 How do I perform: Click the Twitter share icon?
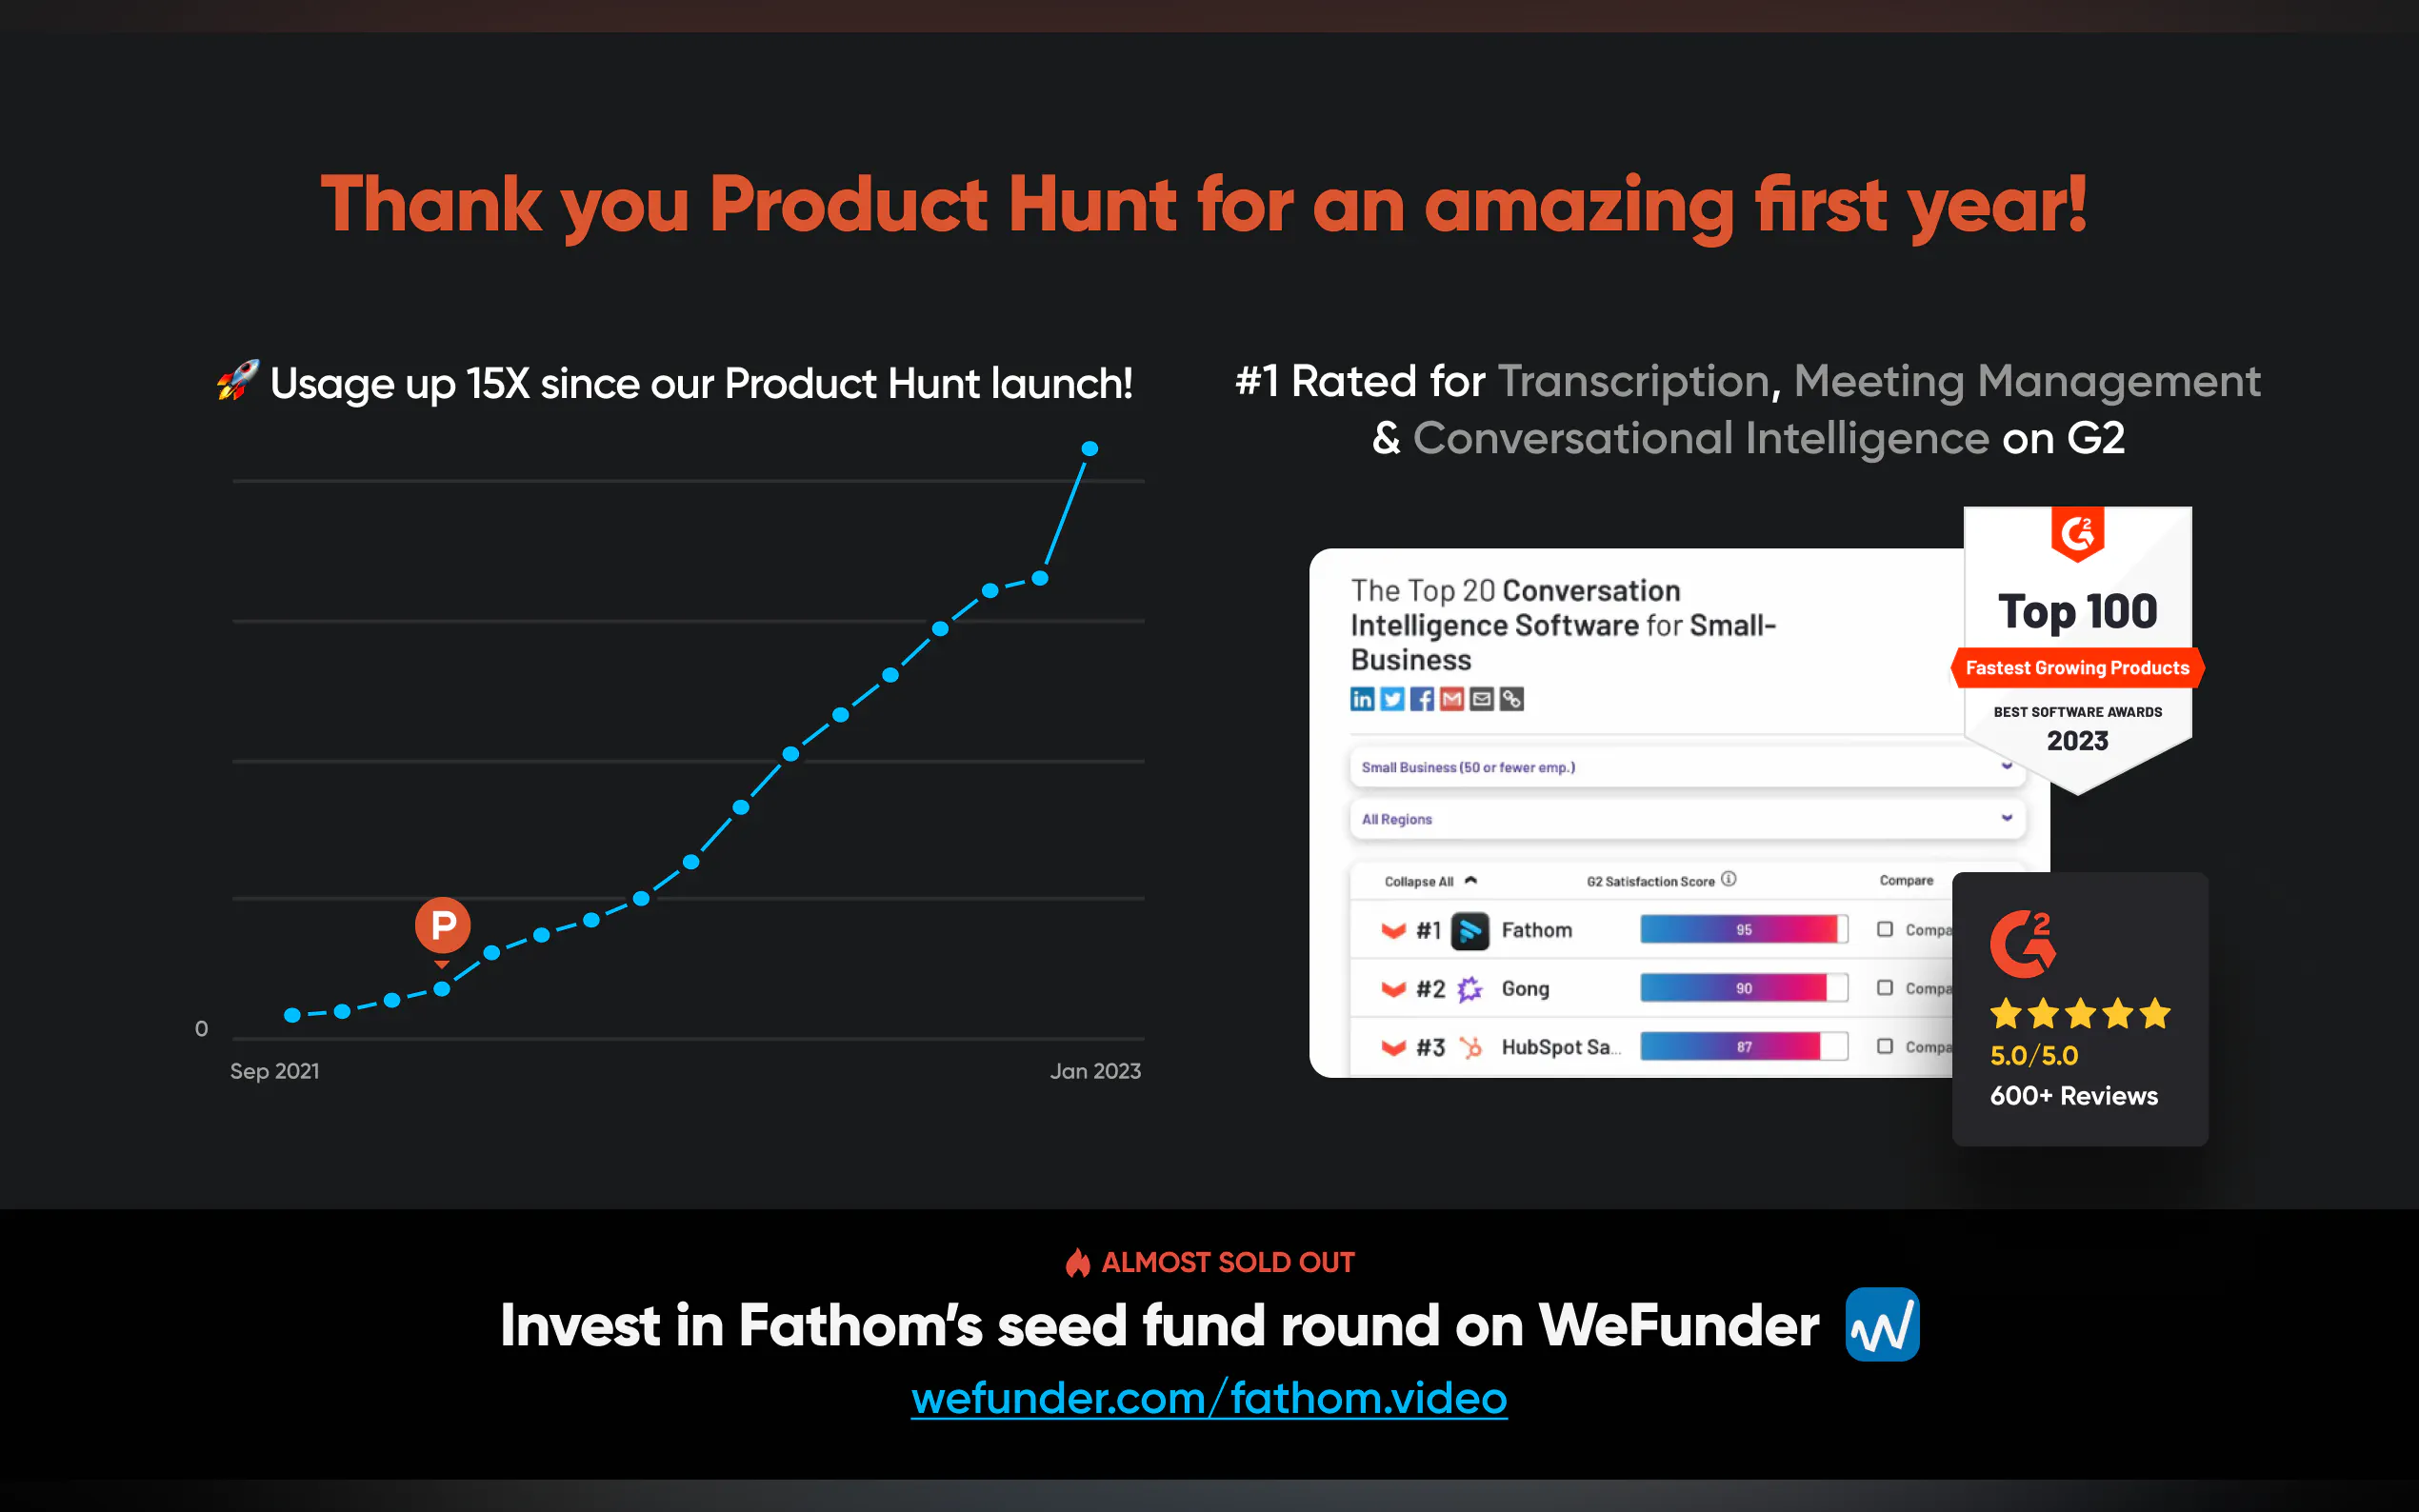point(1392,699)
